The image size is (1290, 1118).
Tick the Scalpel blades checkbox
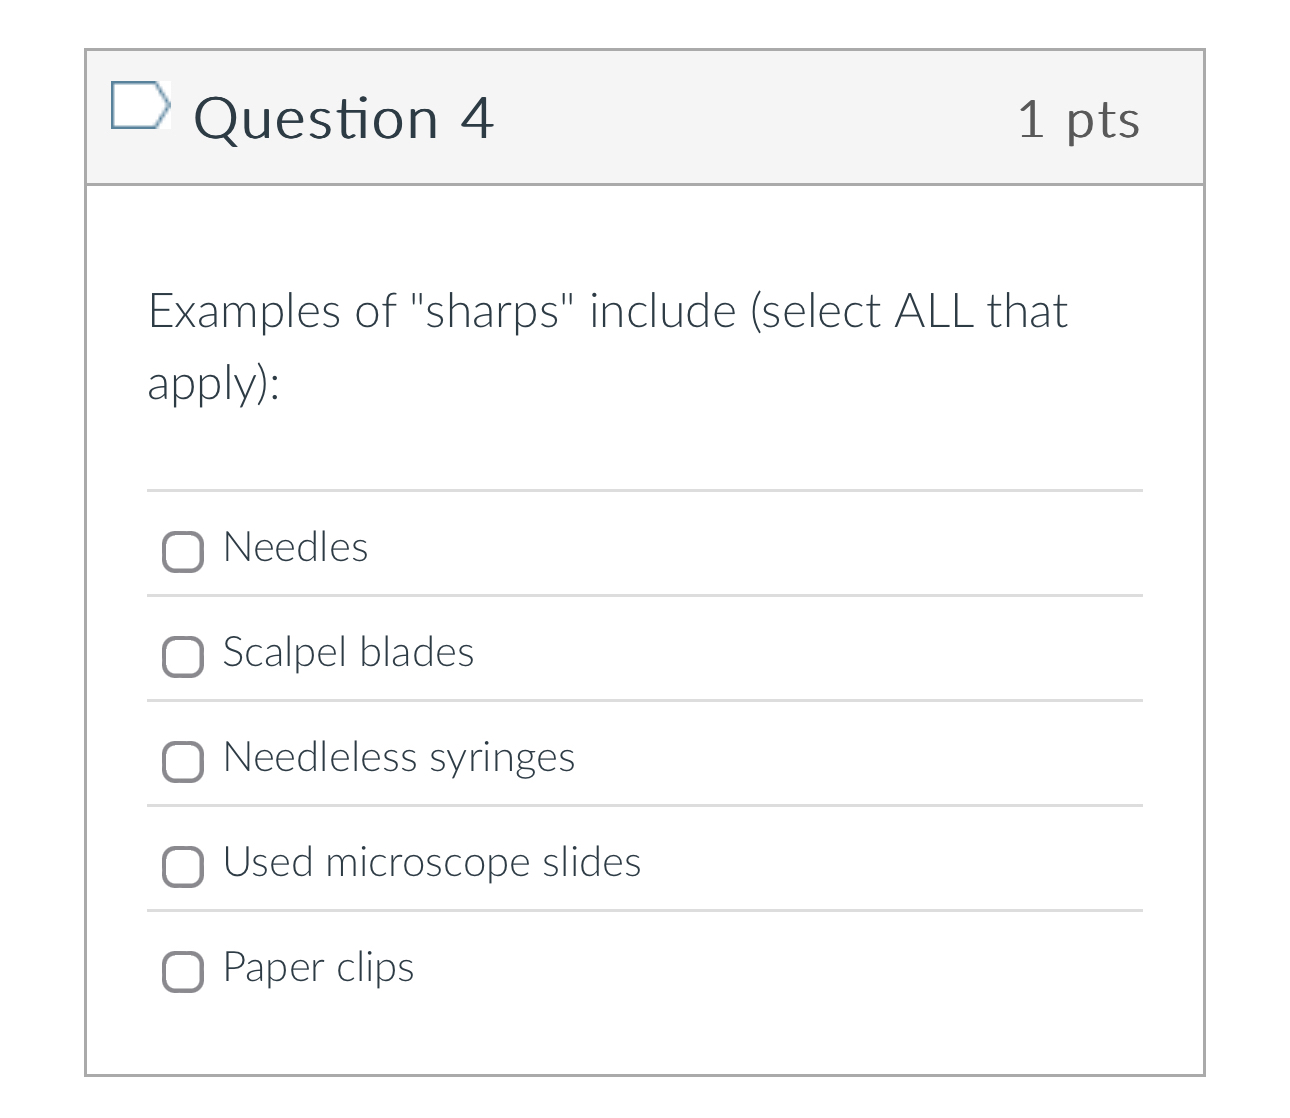(x=183, y=656)
